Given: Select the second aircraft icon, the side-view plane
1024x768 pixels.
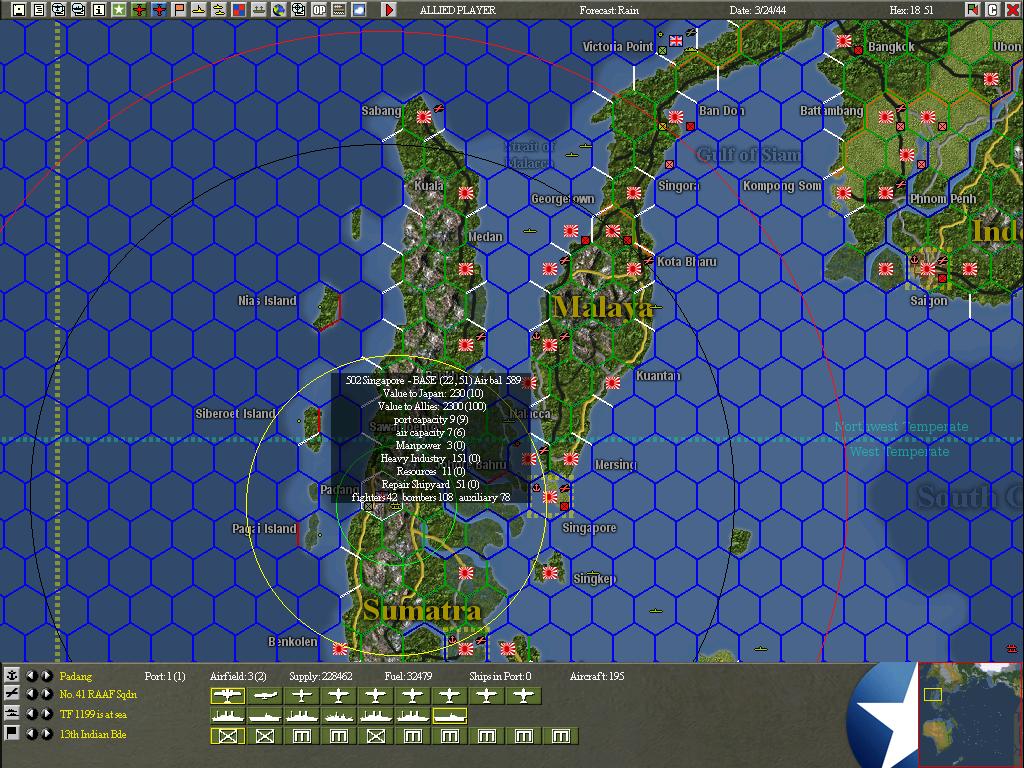Looking at the screenshot, I should tap(264, 696).
